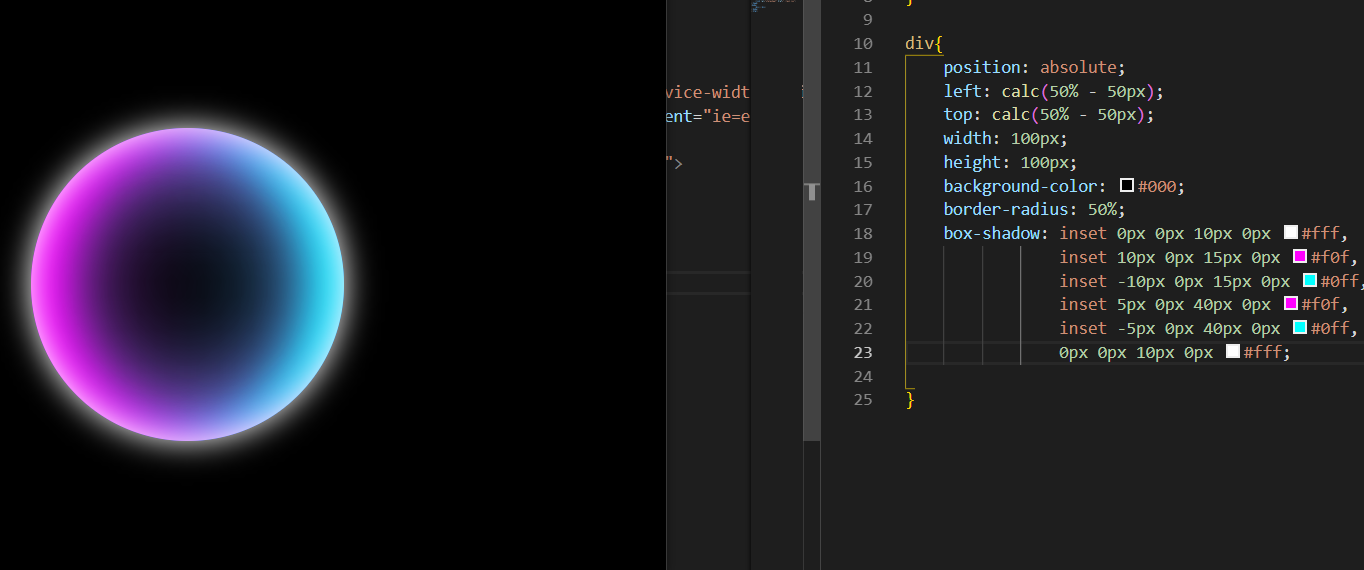1364x570 pixels.
Task: Open the cyan swatch on line 22
Action: point(1300,328)
